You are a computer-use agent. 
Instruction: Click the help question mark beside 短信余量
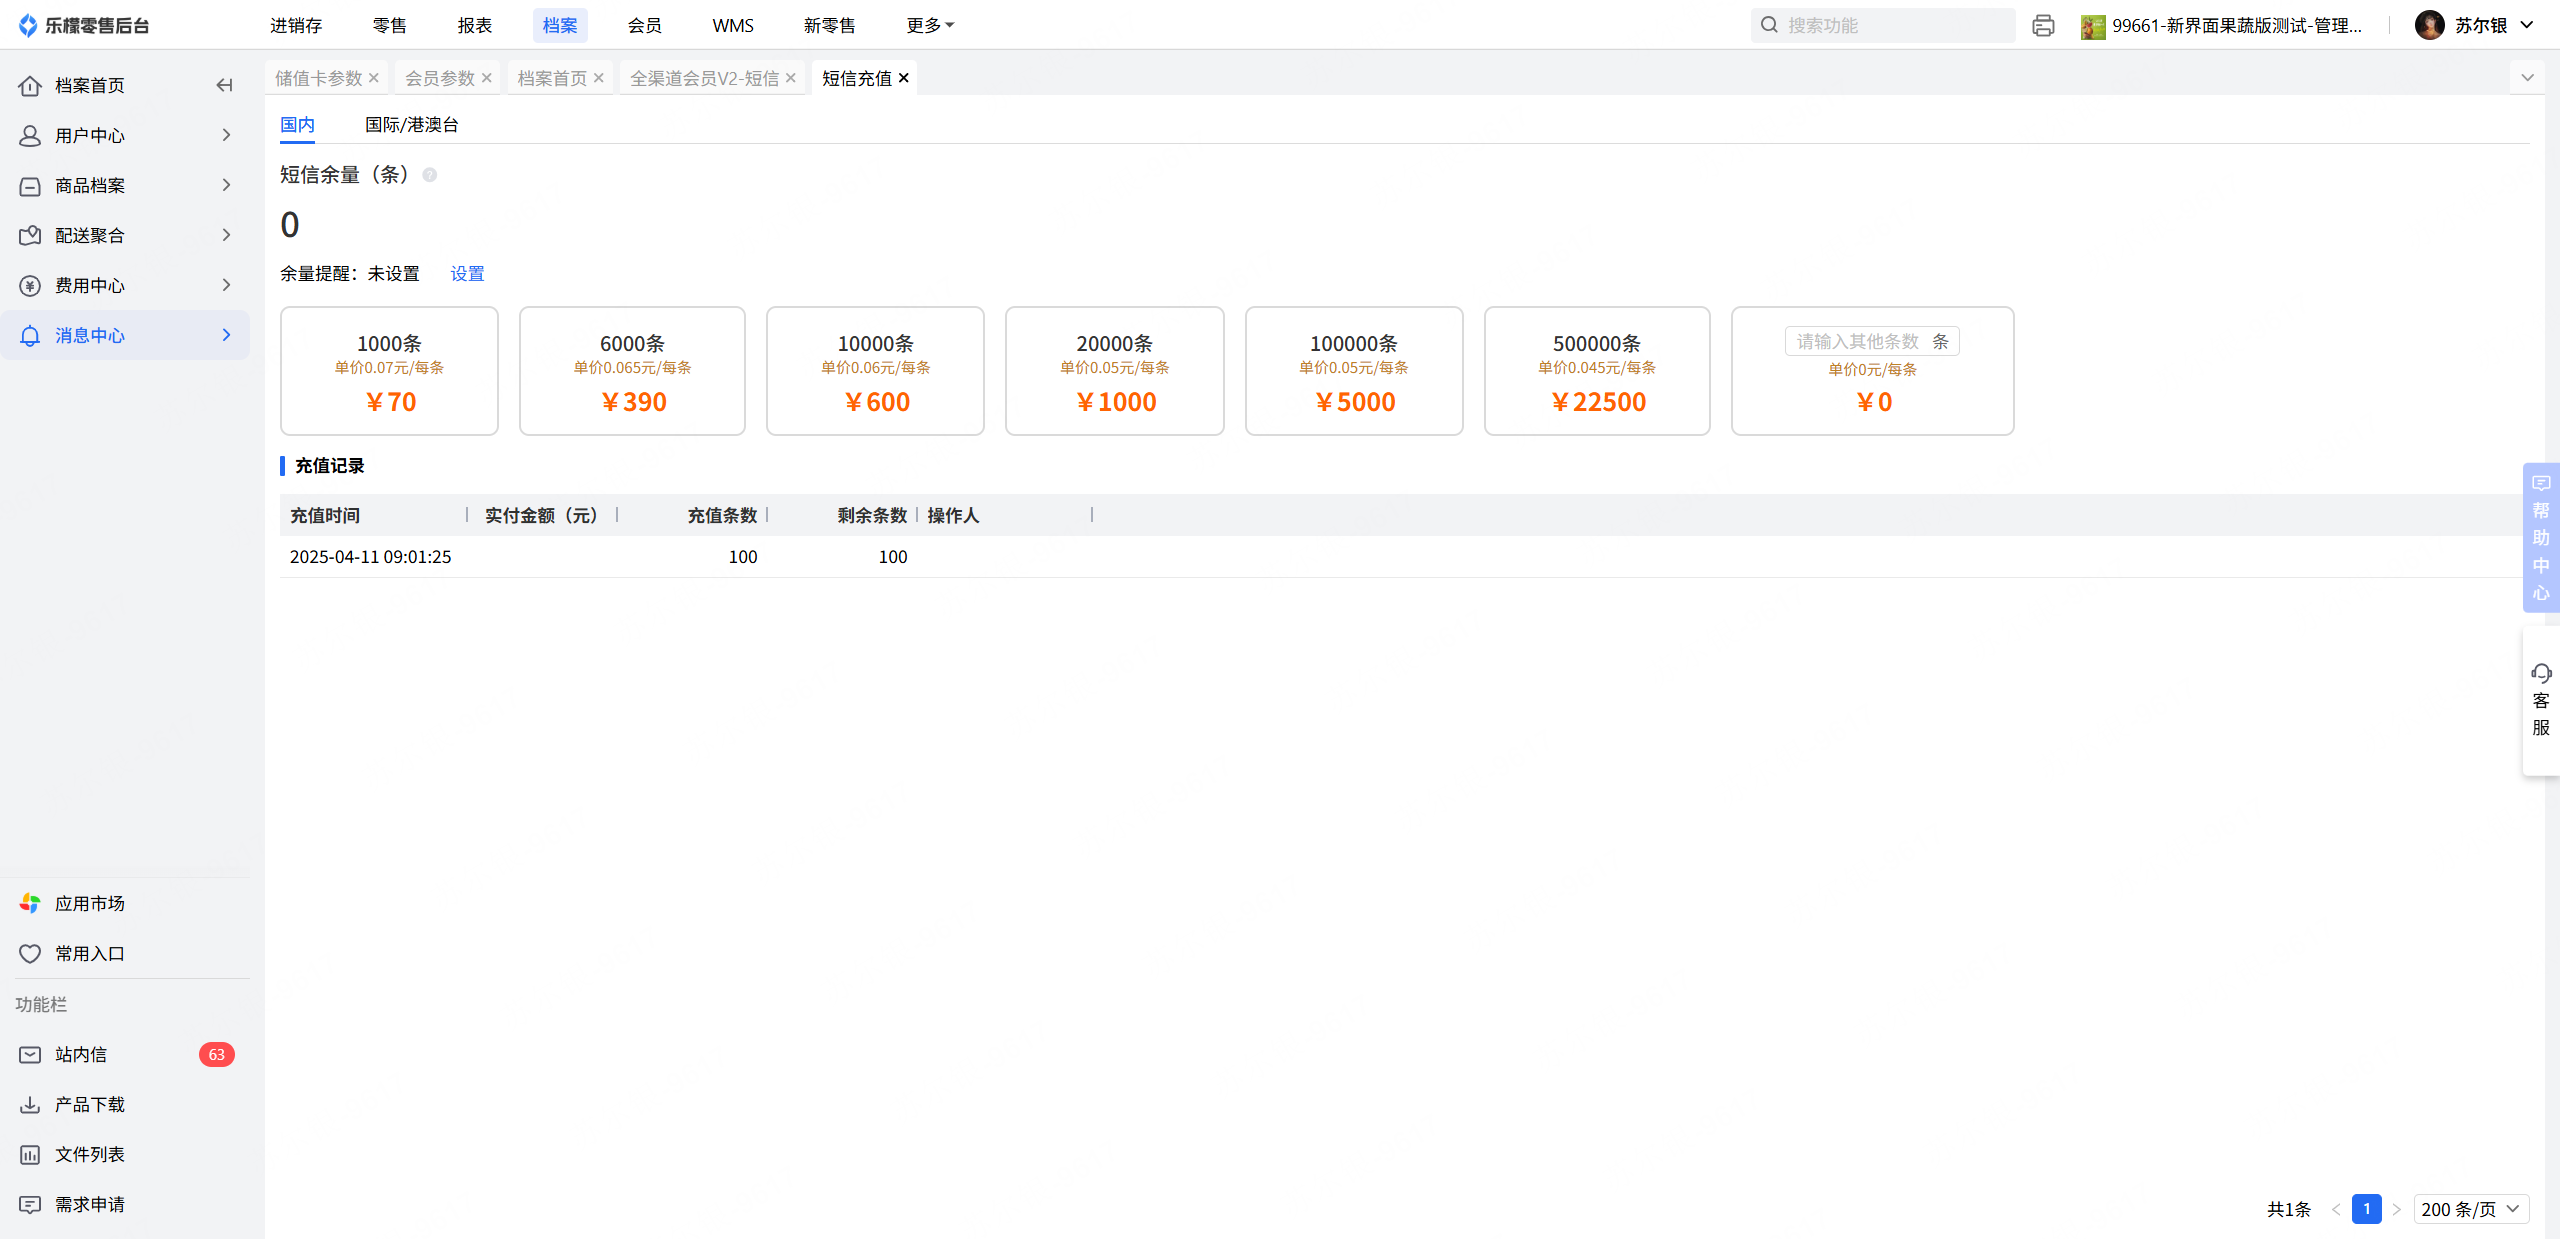tap(430, 175)
